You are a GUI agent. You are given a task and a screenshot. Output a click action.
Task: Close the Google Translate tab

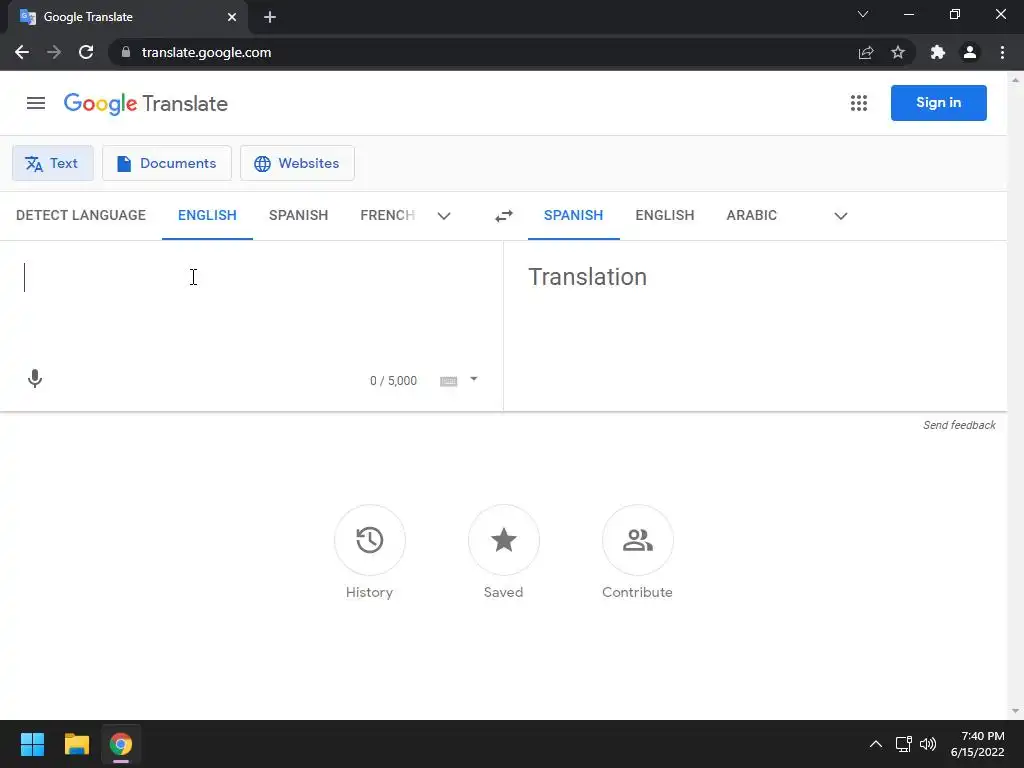232,17
